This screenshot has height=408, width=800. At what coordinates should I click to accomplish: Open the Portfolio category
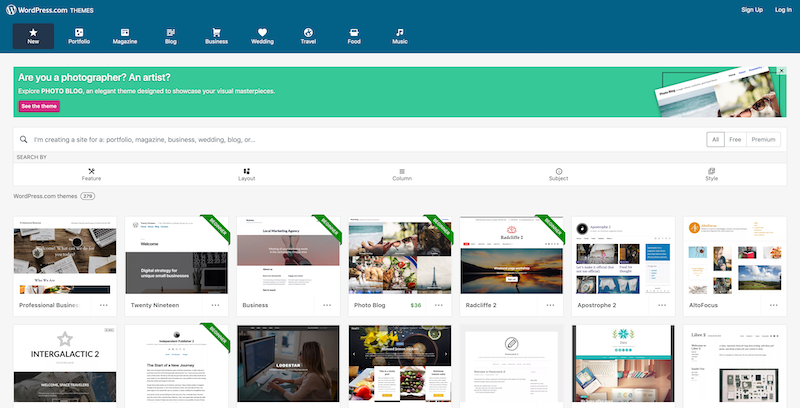click(79, 36)
